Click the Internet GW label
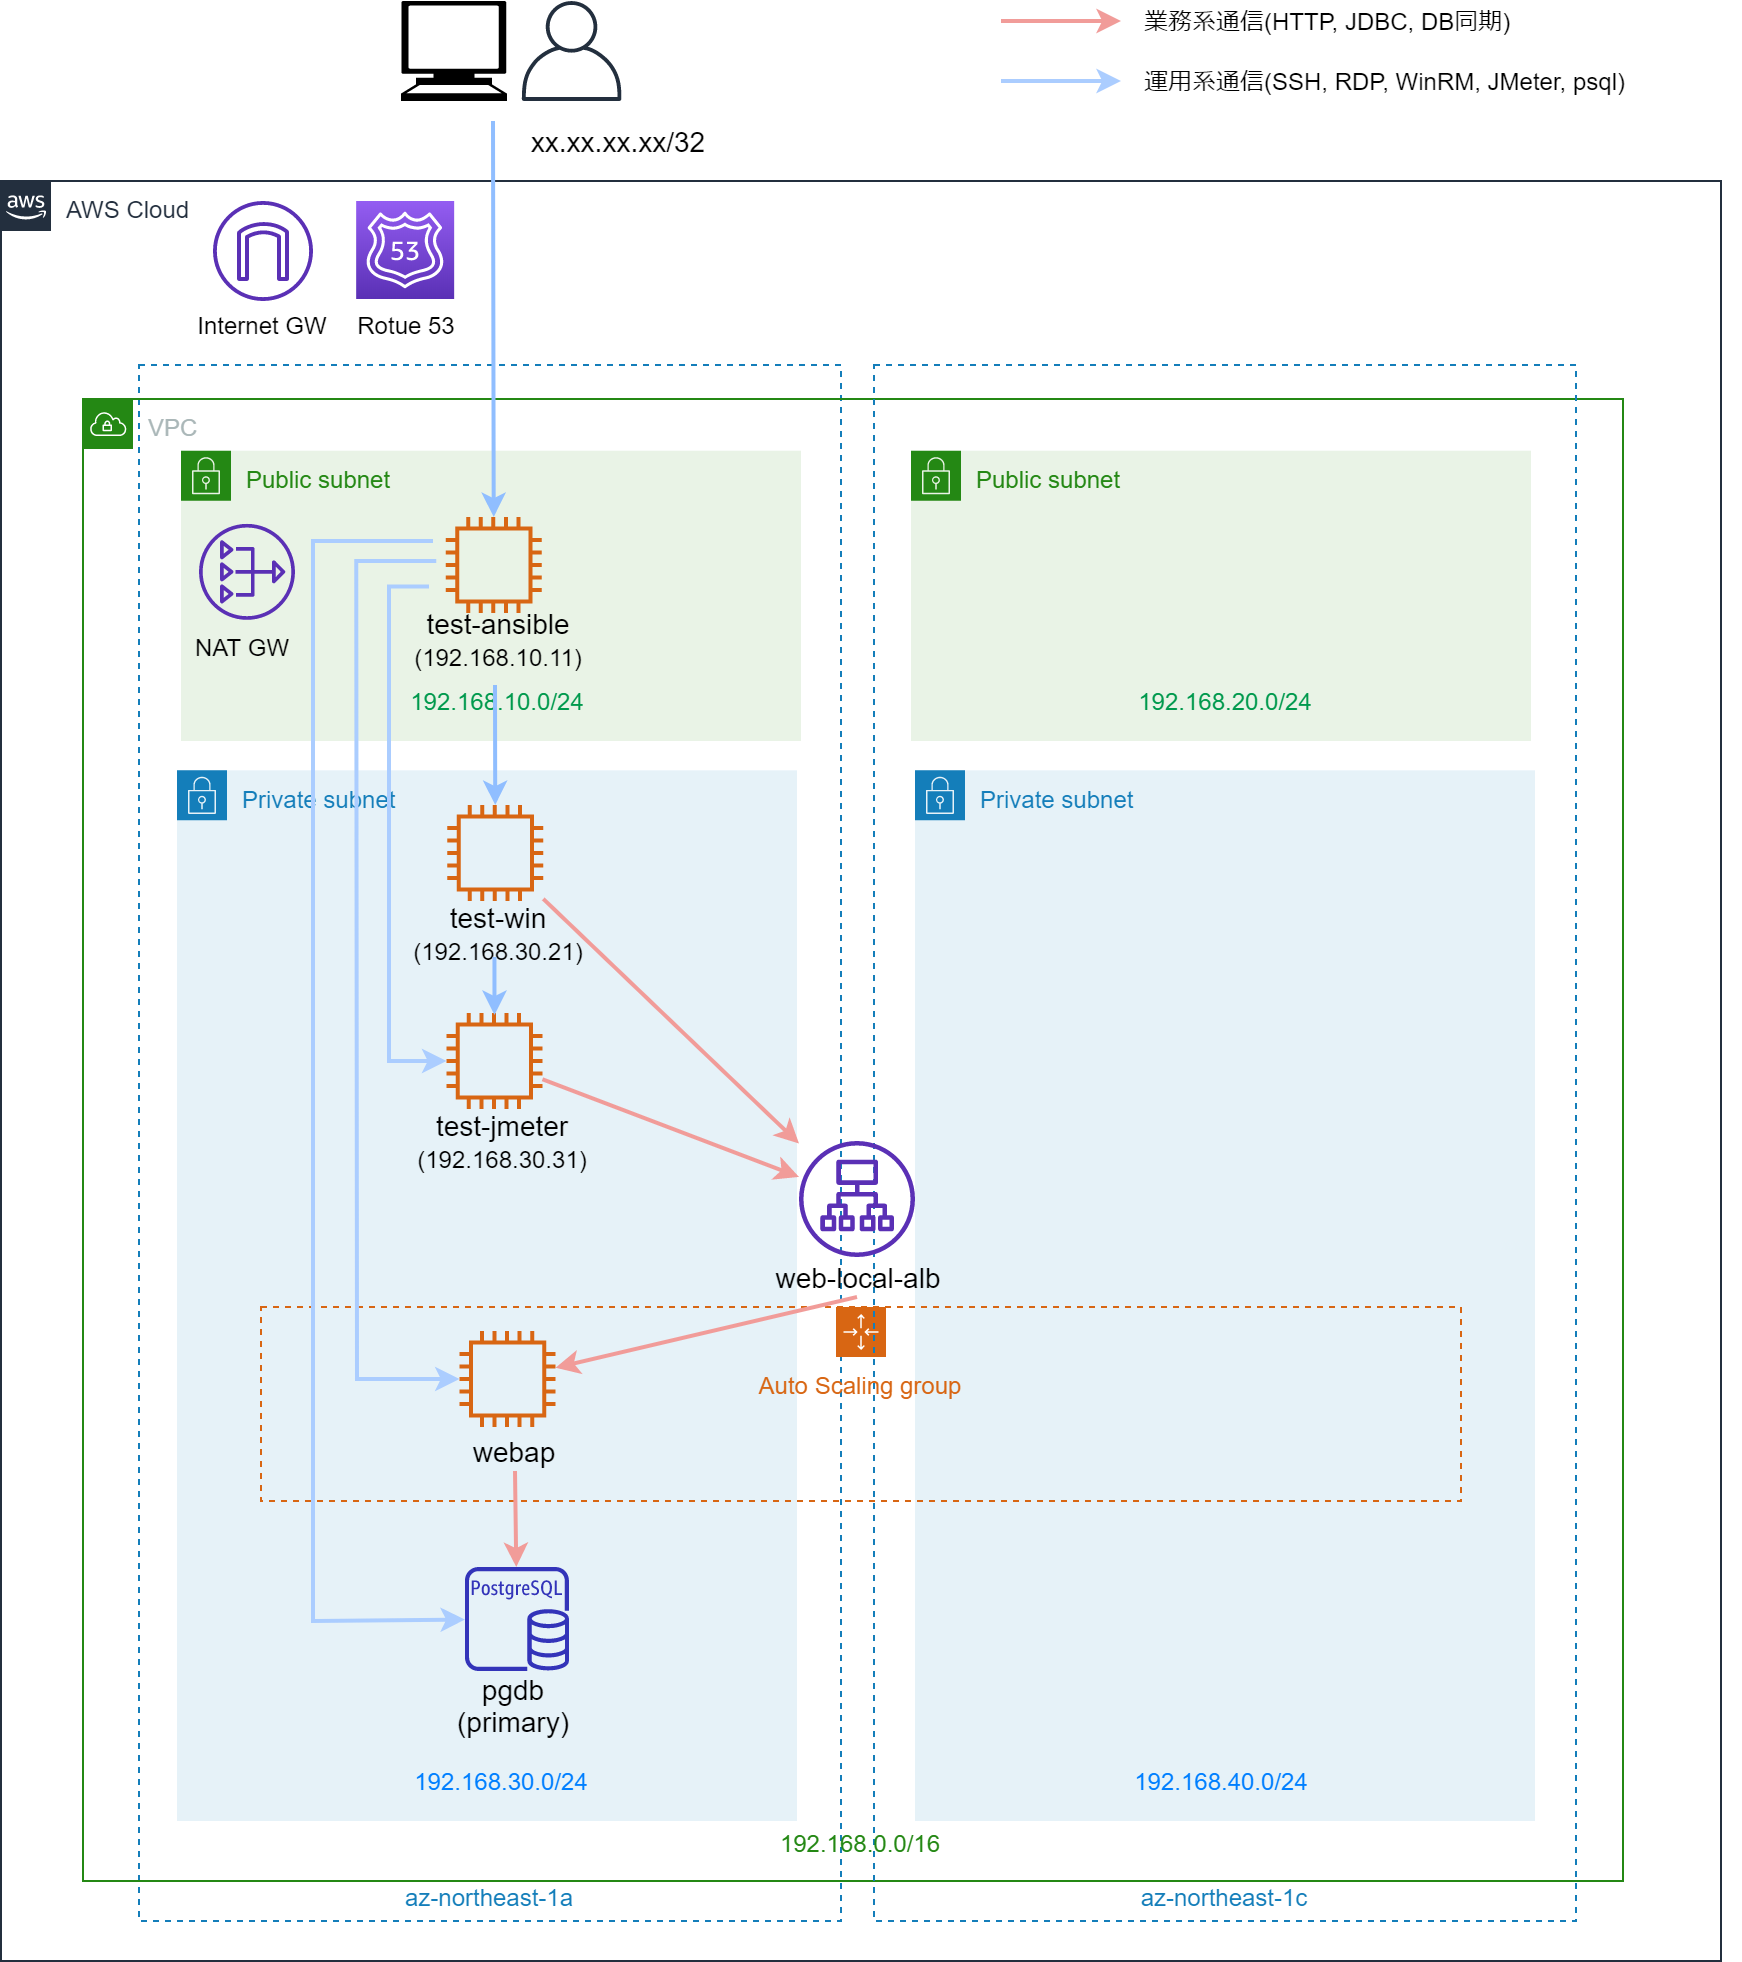The image size is (1742, 1962). pos(262,326)
